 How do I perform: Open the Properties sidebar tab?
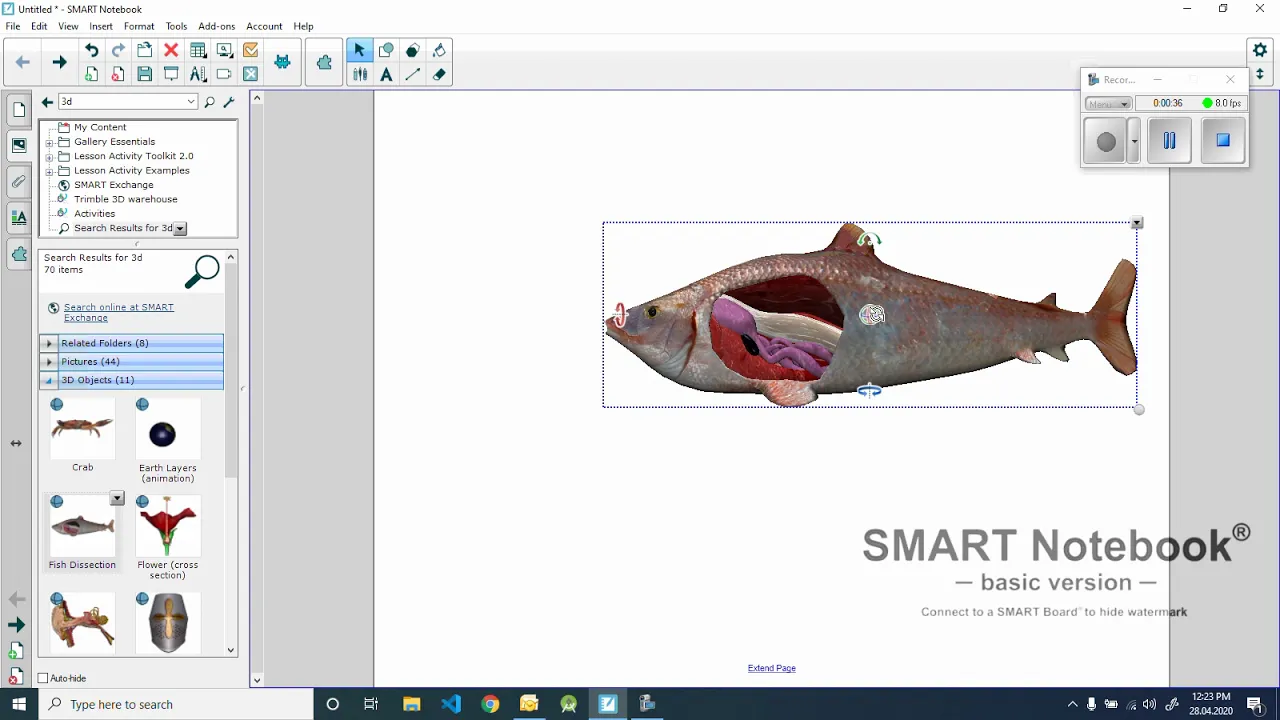click(x=19, y=217)
